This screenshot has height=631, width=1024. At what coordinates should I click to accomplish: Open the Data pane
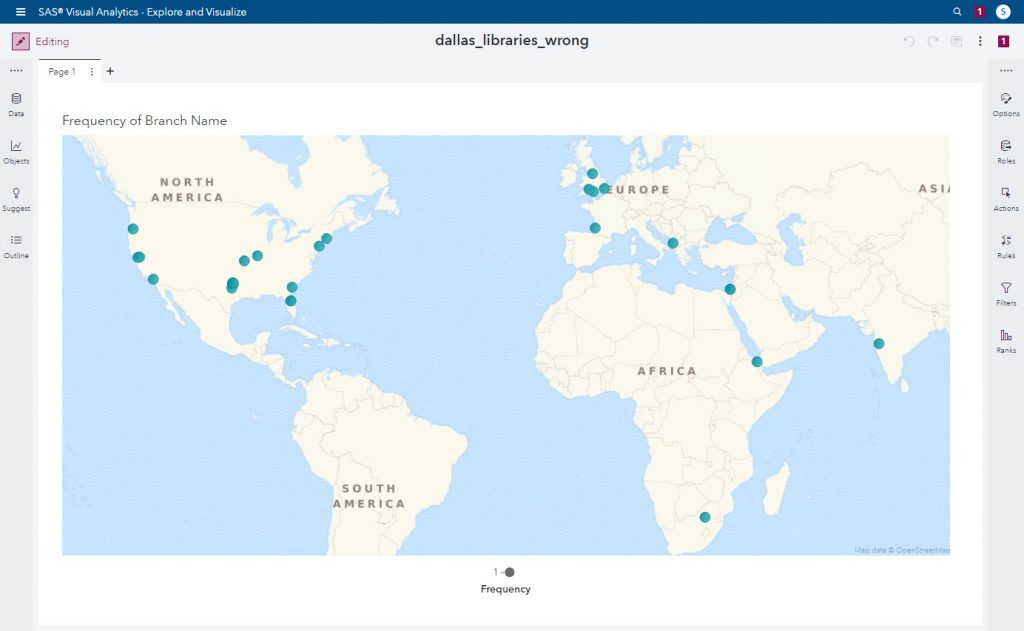pyautogui.click(x=15, y=103)
